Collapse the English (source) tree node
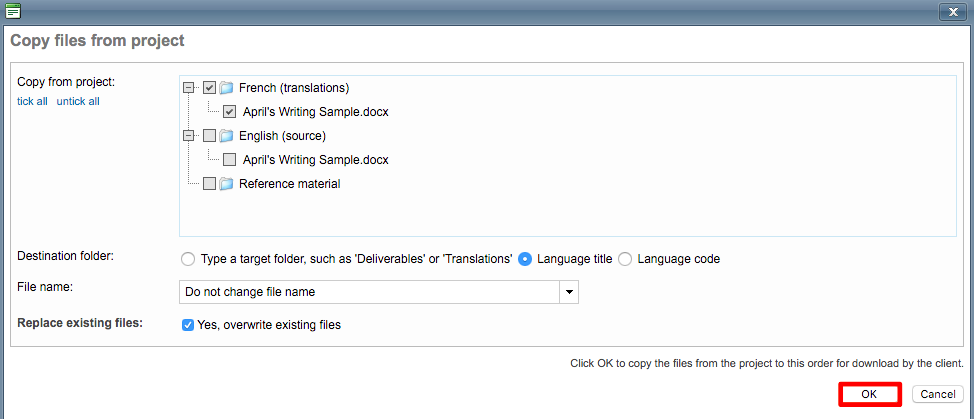 click(189, 136)
